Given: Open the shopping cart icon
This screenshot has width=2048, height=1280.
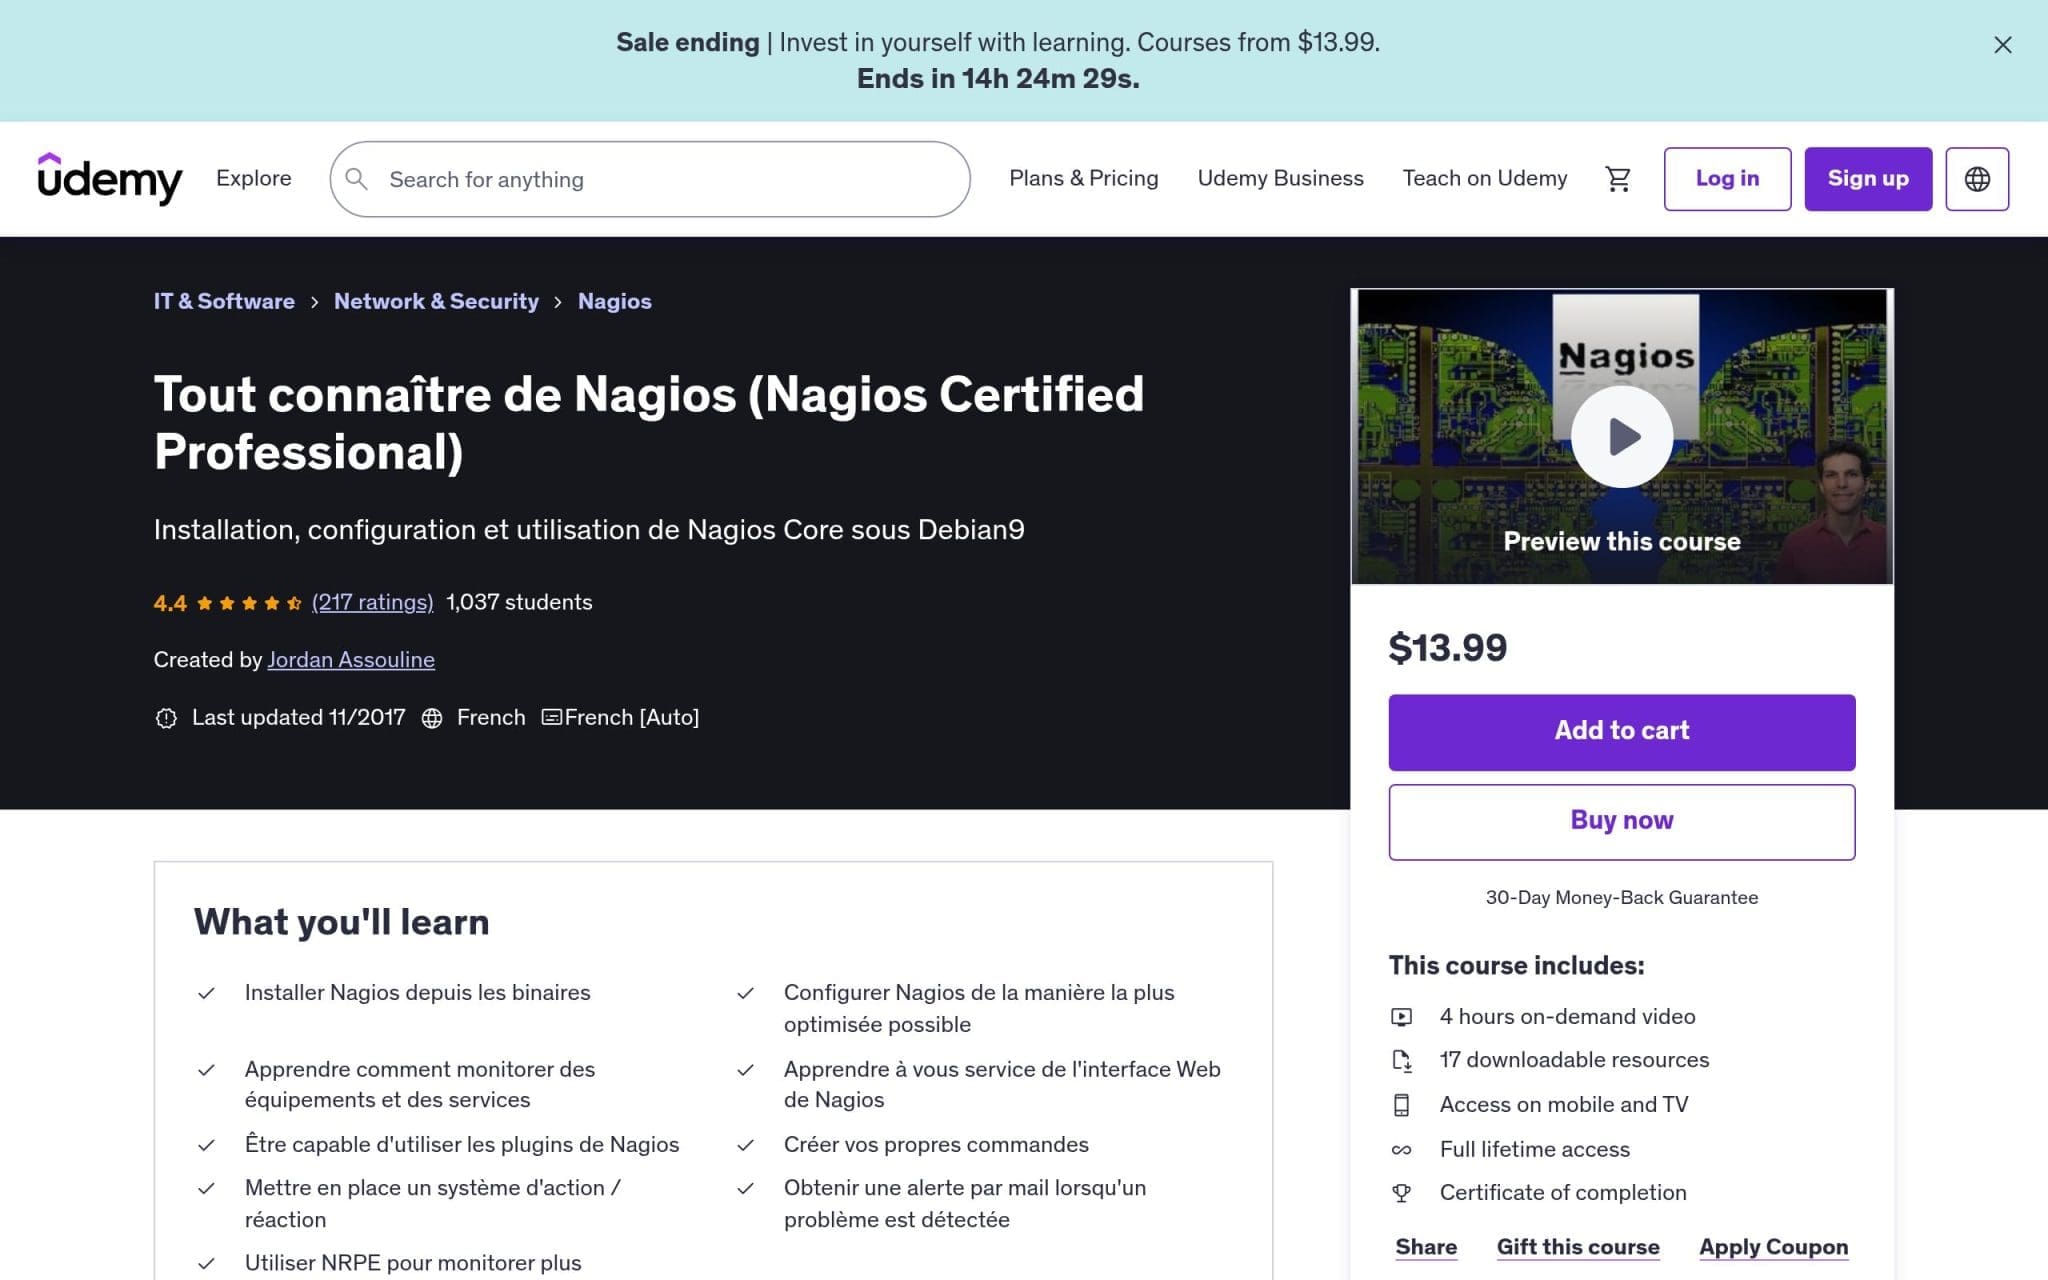Looking at the screenshot, I should [1617, 179].
